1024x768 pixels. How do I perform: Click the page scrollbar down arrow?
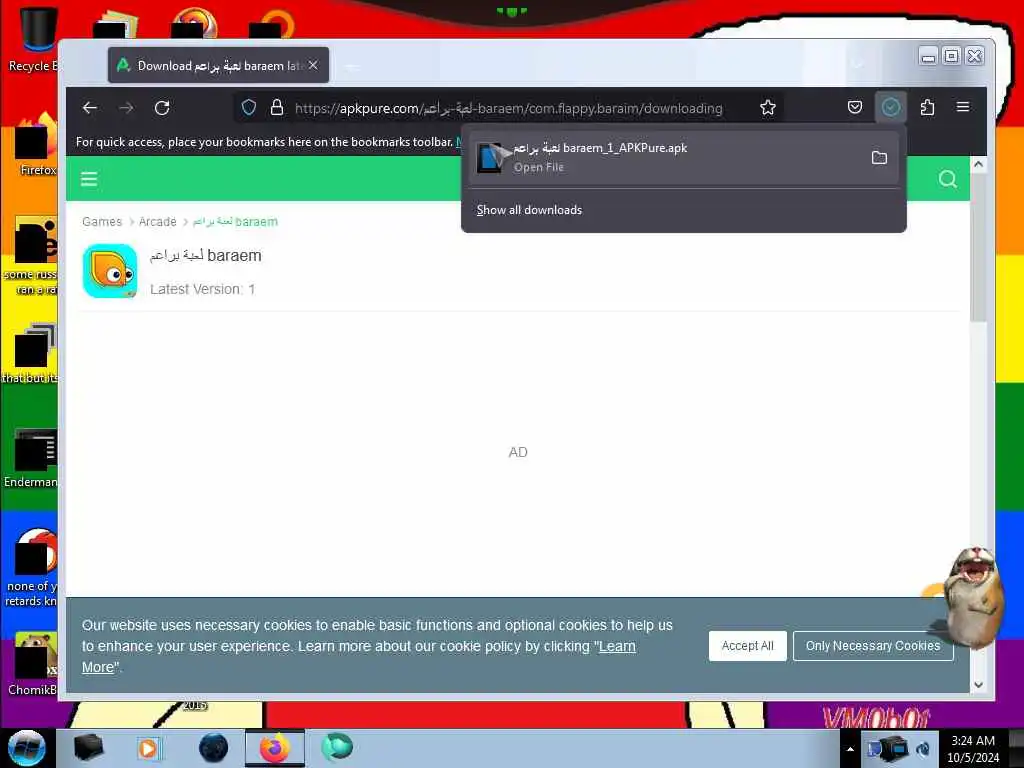click(978, 684)
